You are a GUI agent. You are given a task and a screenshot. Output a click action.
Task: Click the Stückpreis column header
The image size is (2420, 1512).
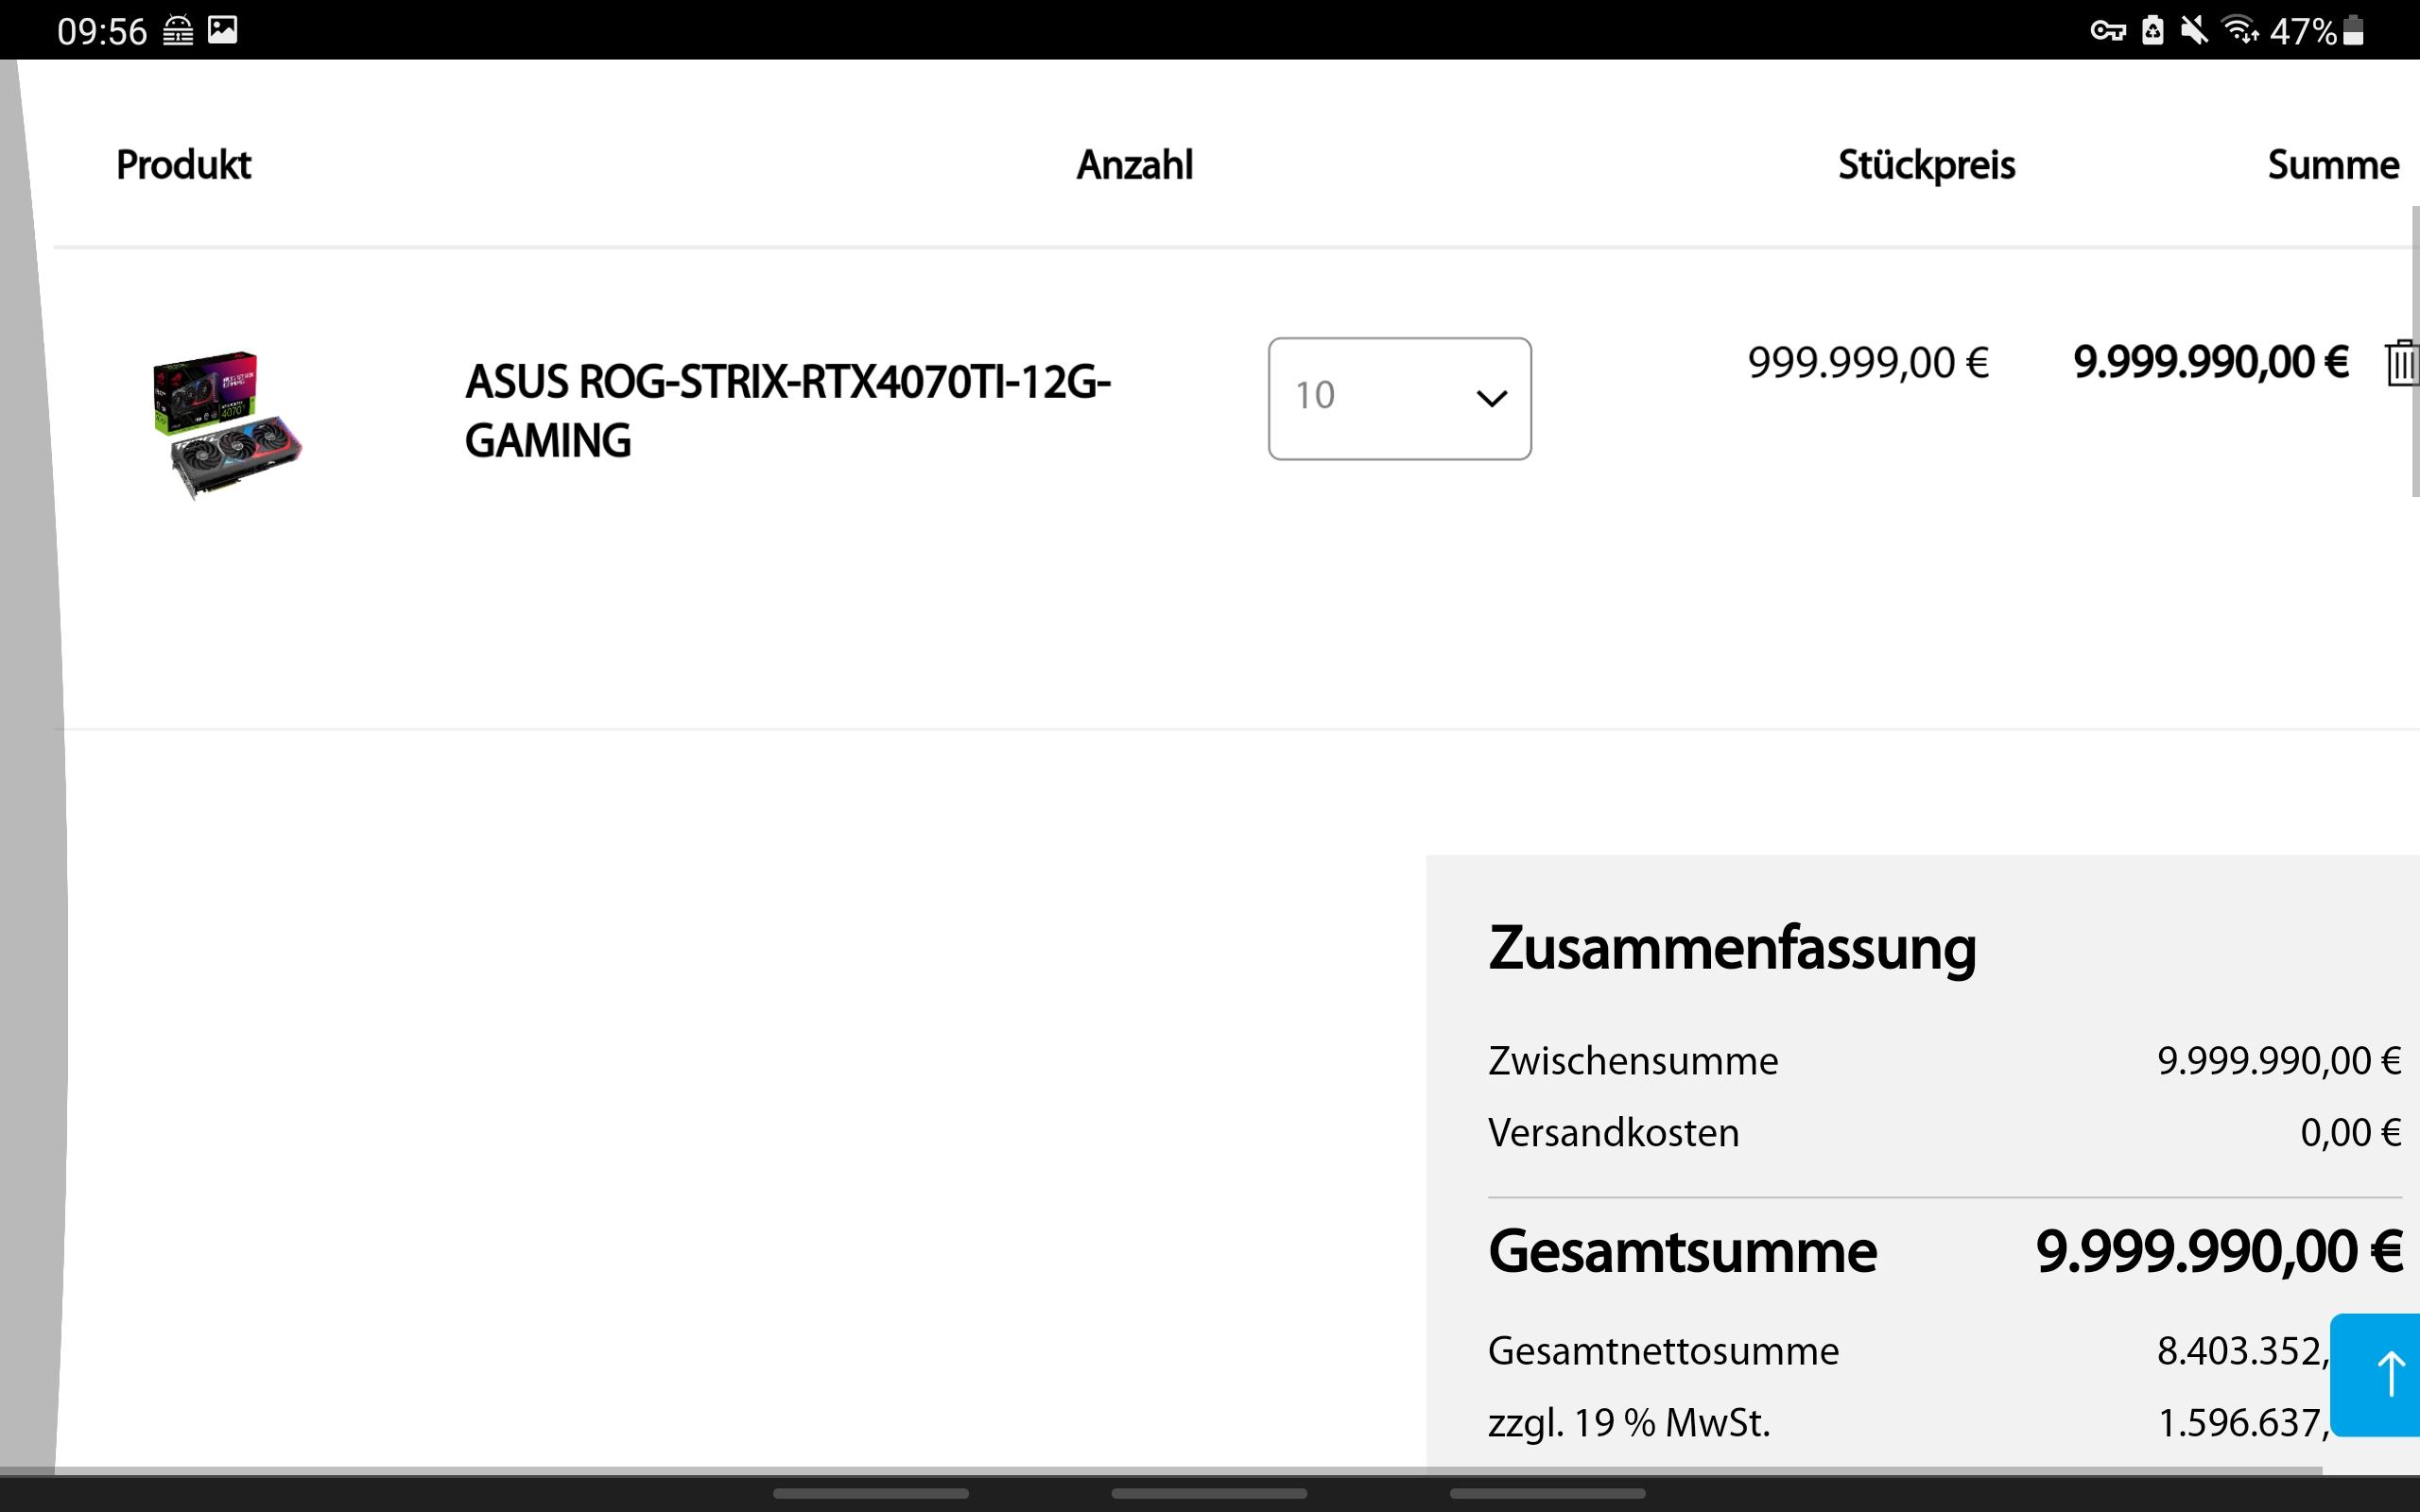tap(1927, 165)
